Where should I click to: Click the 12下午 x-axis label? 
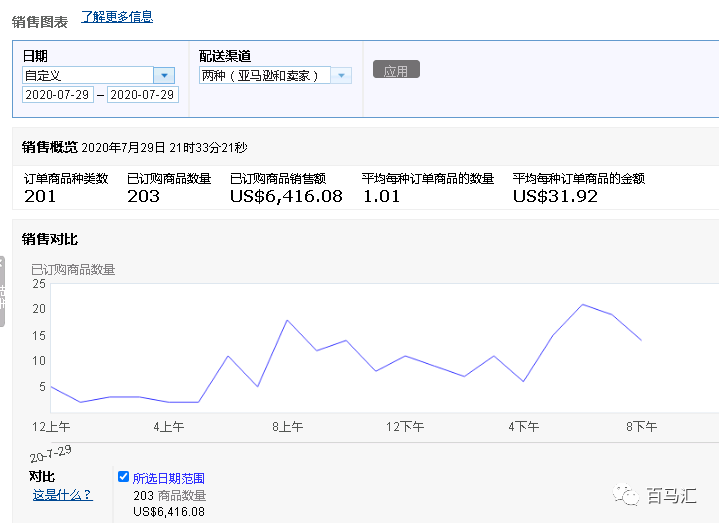[405, 427]
